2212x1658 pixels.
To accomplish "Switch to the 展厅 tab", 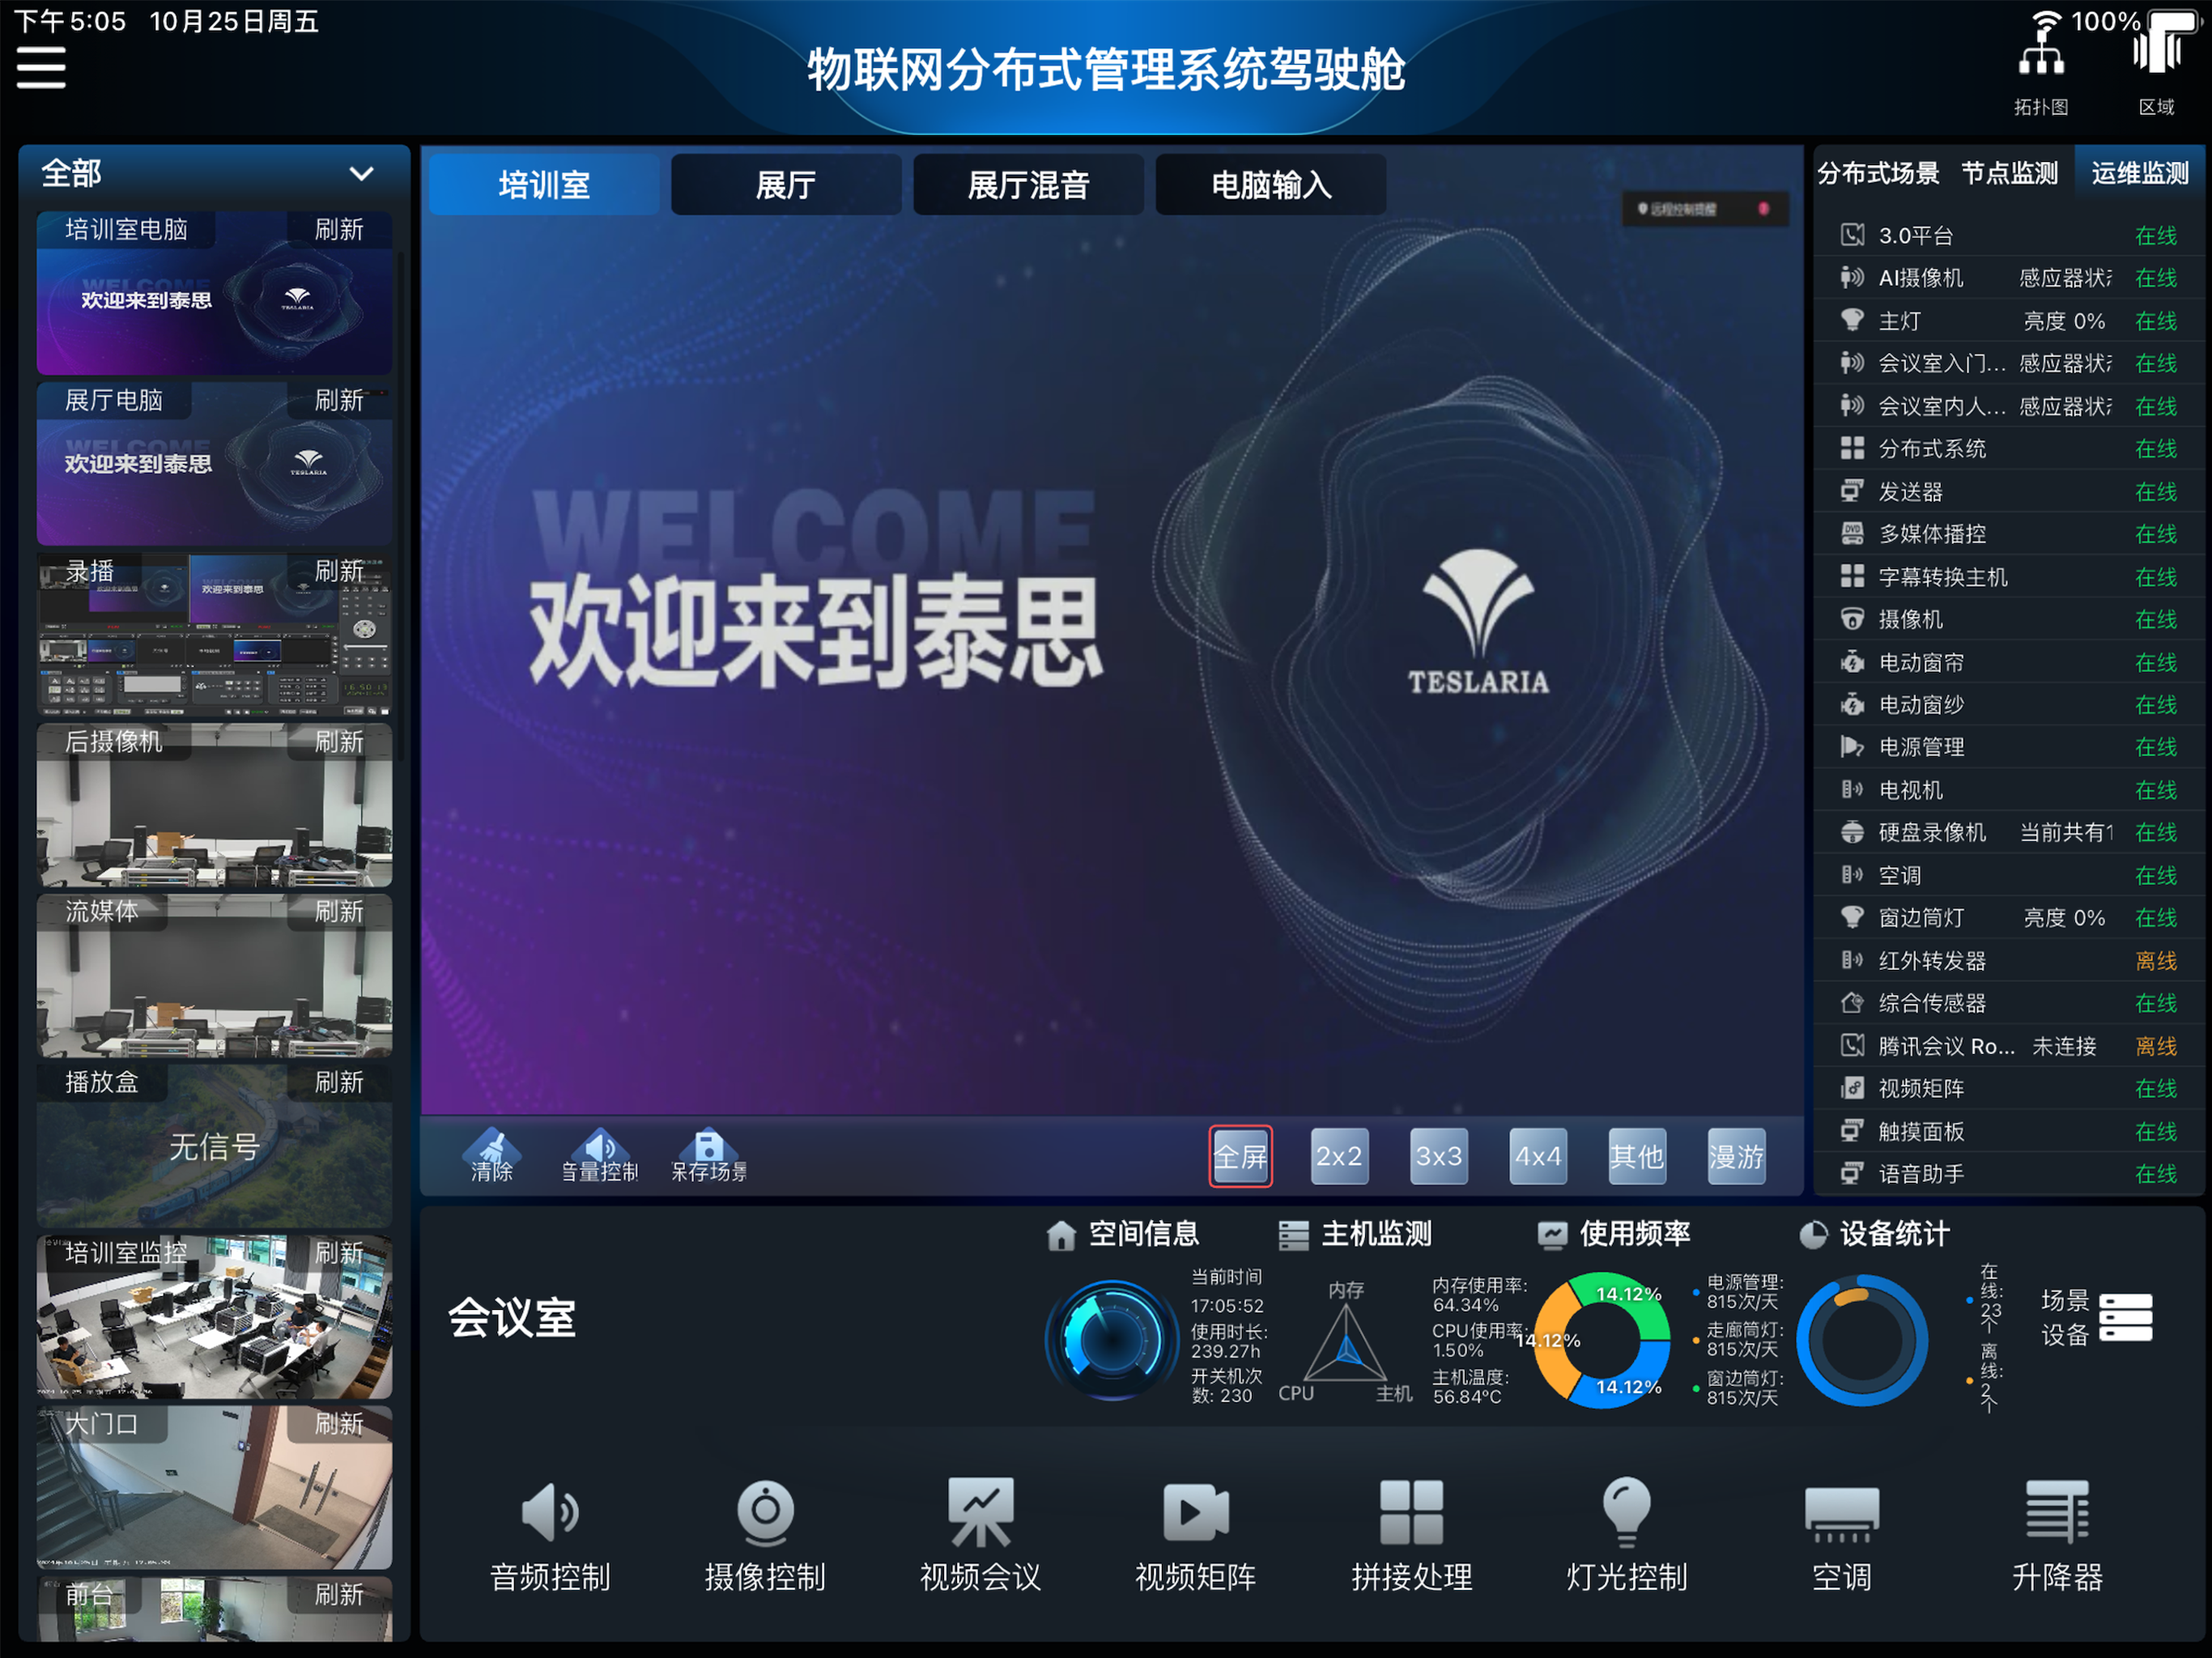I will tap(786, 184).
